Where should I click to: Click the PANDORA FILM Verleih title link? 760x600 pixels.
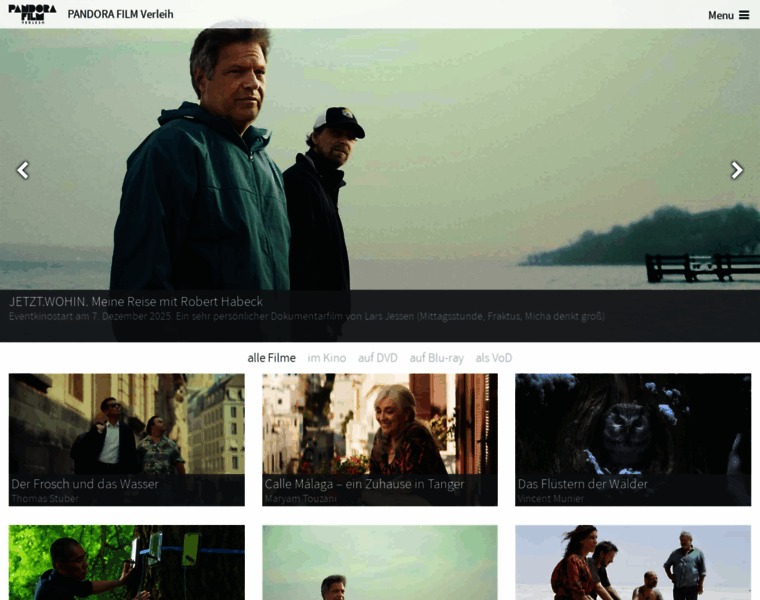(120, 14)
